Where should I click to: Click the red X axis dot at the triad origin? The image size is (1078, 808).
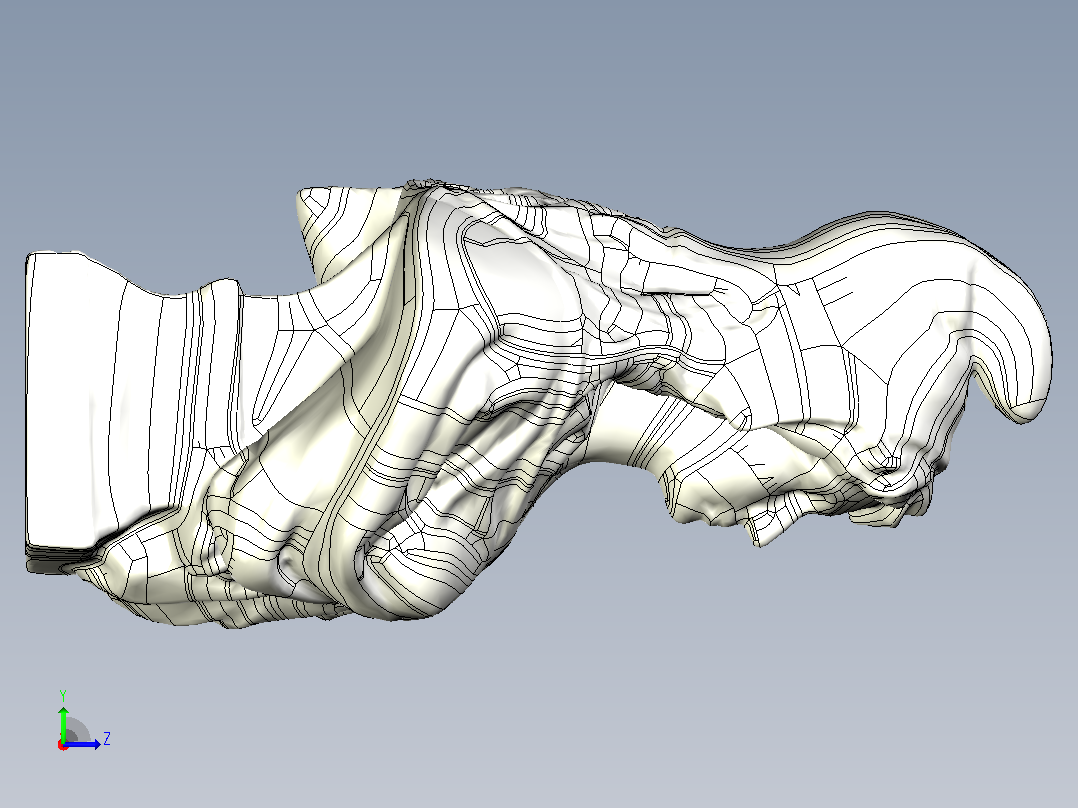pos(63,745)
